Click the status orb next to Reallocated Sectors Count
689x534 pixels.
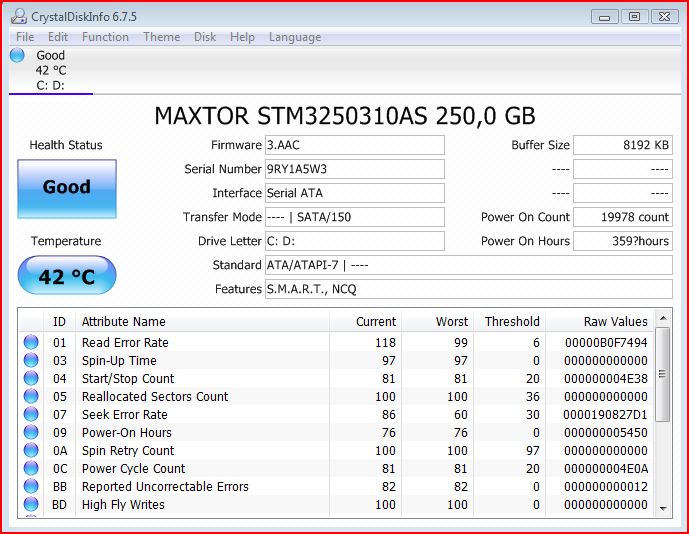pos(31,397)
